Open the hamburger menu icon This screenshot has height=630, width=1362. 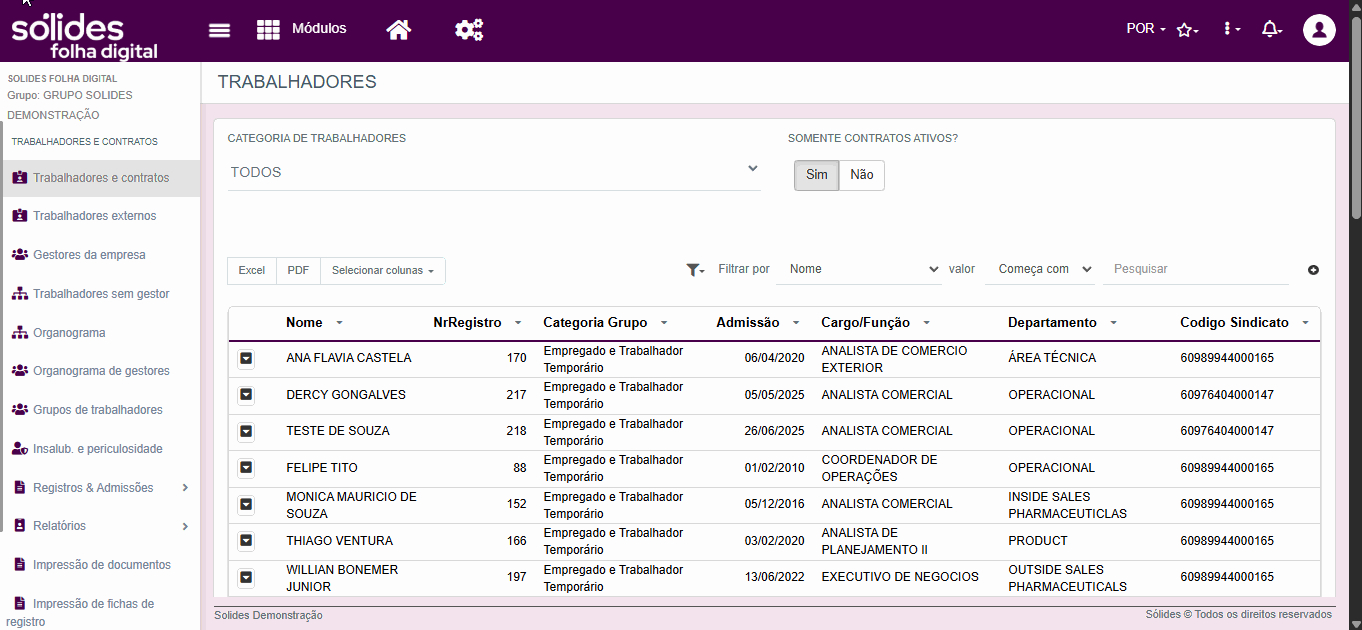pyautogui.click(x=219, y=29)
